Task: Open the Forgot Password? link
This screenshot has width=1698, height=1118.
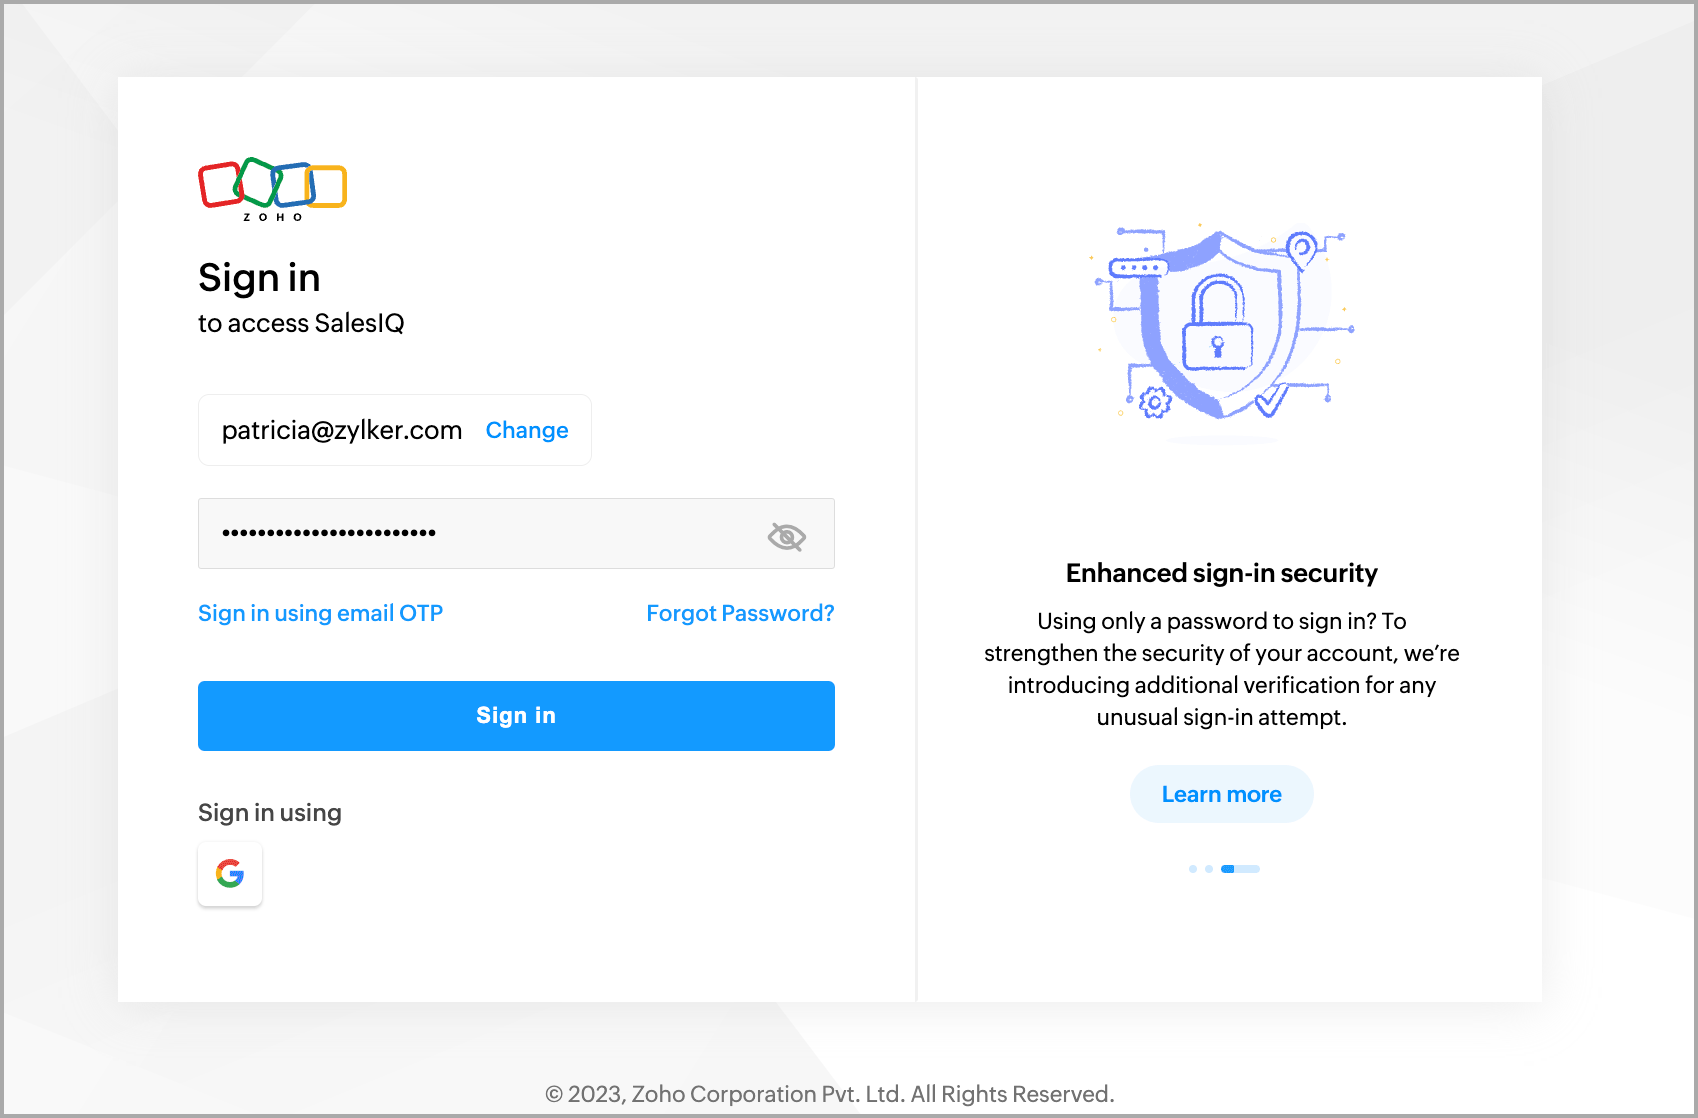Action: point(740,613)
